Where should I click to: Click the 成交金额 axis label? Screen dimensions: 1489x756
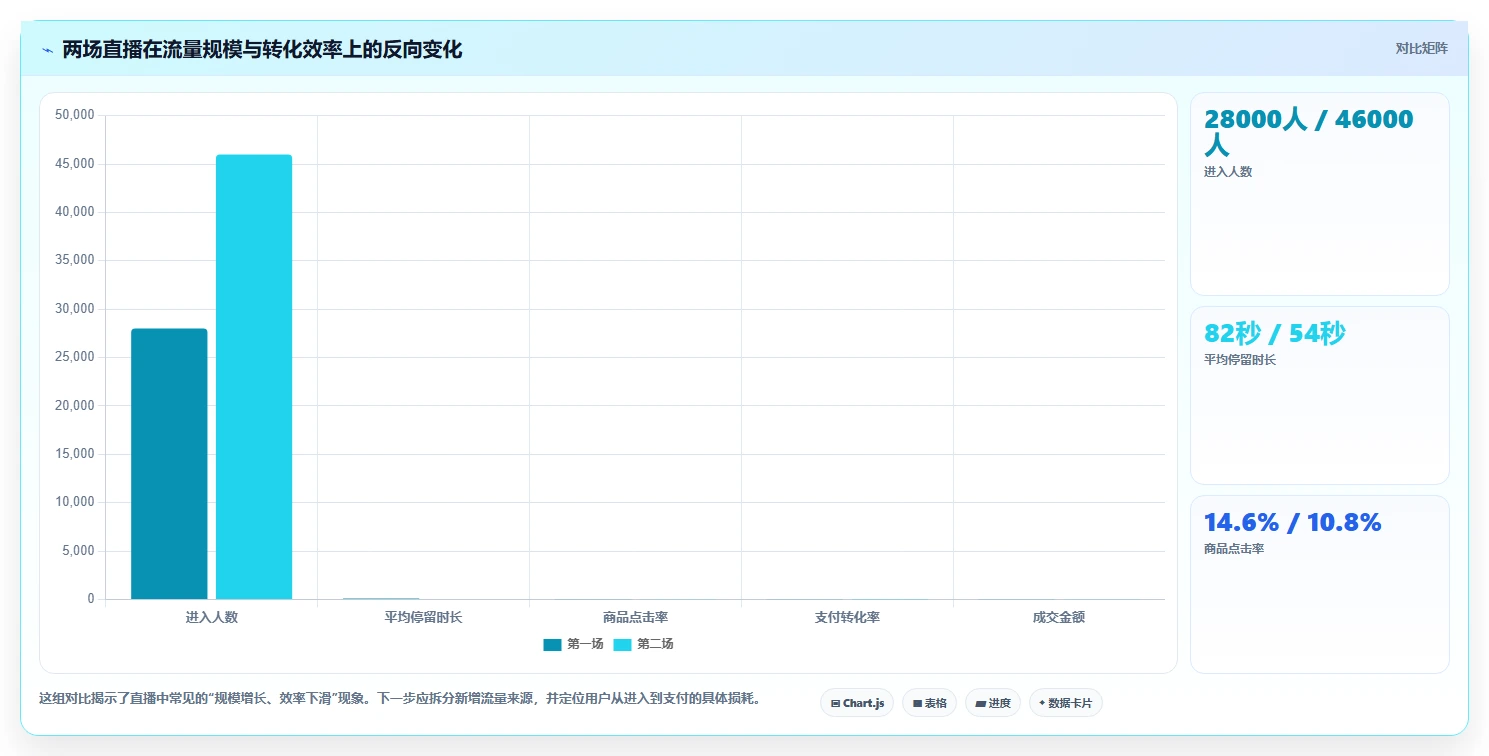click(x=1059, y=618)
